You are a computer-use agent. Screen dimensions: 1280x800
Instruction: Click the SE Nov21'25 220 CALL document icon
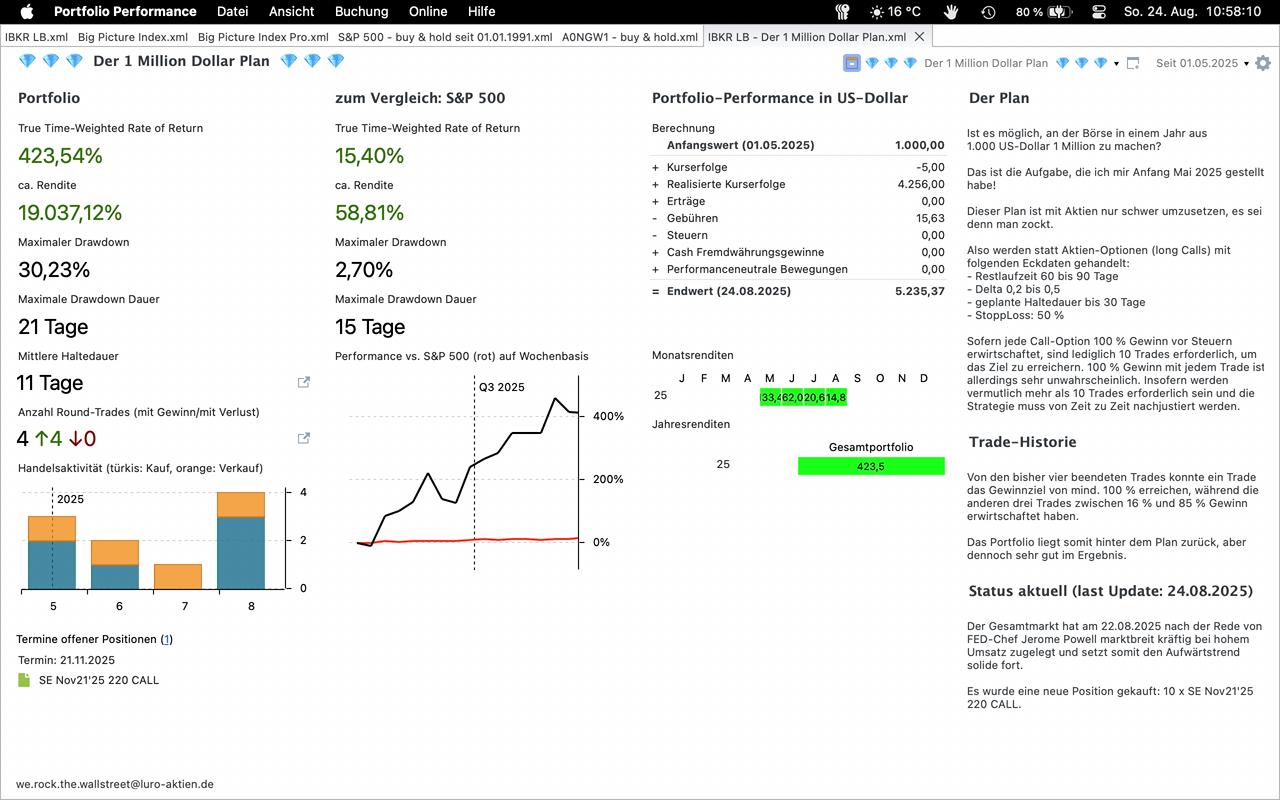tap(25, 680)
